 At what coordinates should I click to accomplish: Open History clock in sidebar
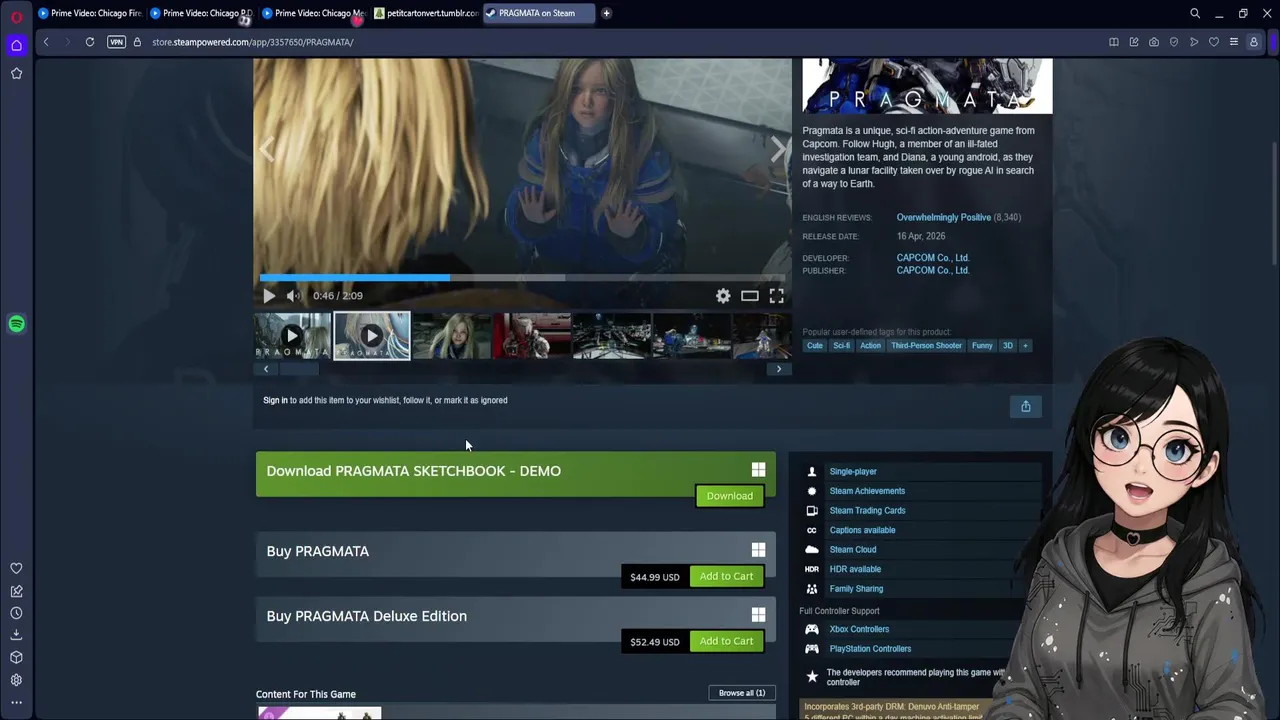[x=16, y=613]
